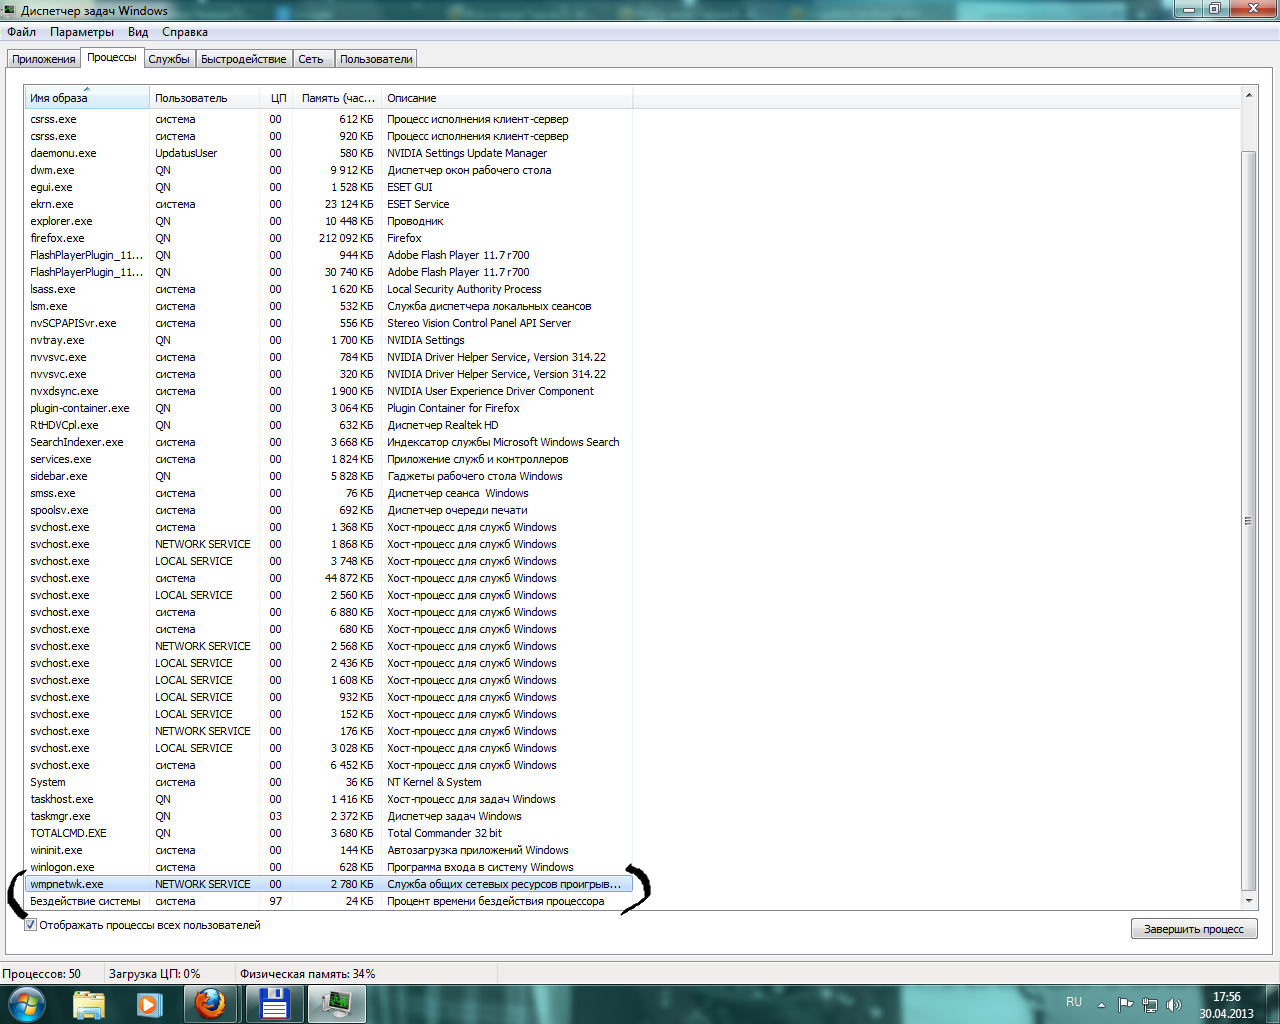Open the clock showing 17:56

click(x=1227, y=1004)
